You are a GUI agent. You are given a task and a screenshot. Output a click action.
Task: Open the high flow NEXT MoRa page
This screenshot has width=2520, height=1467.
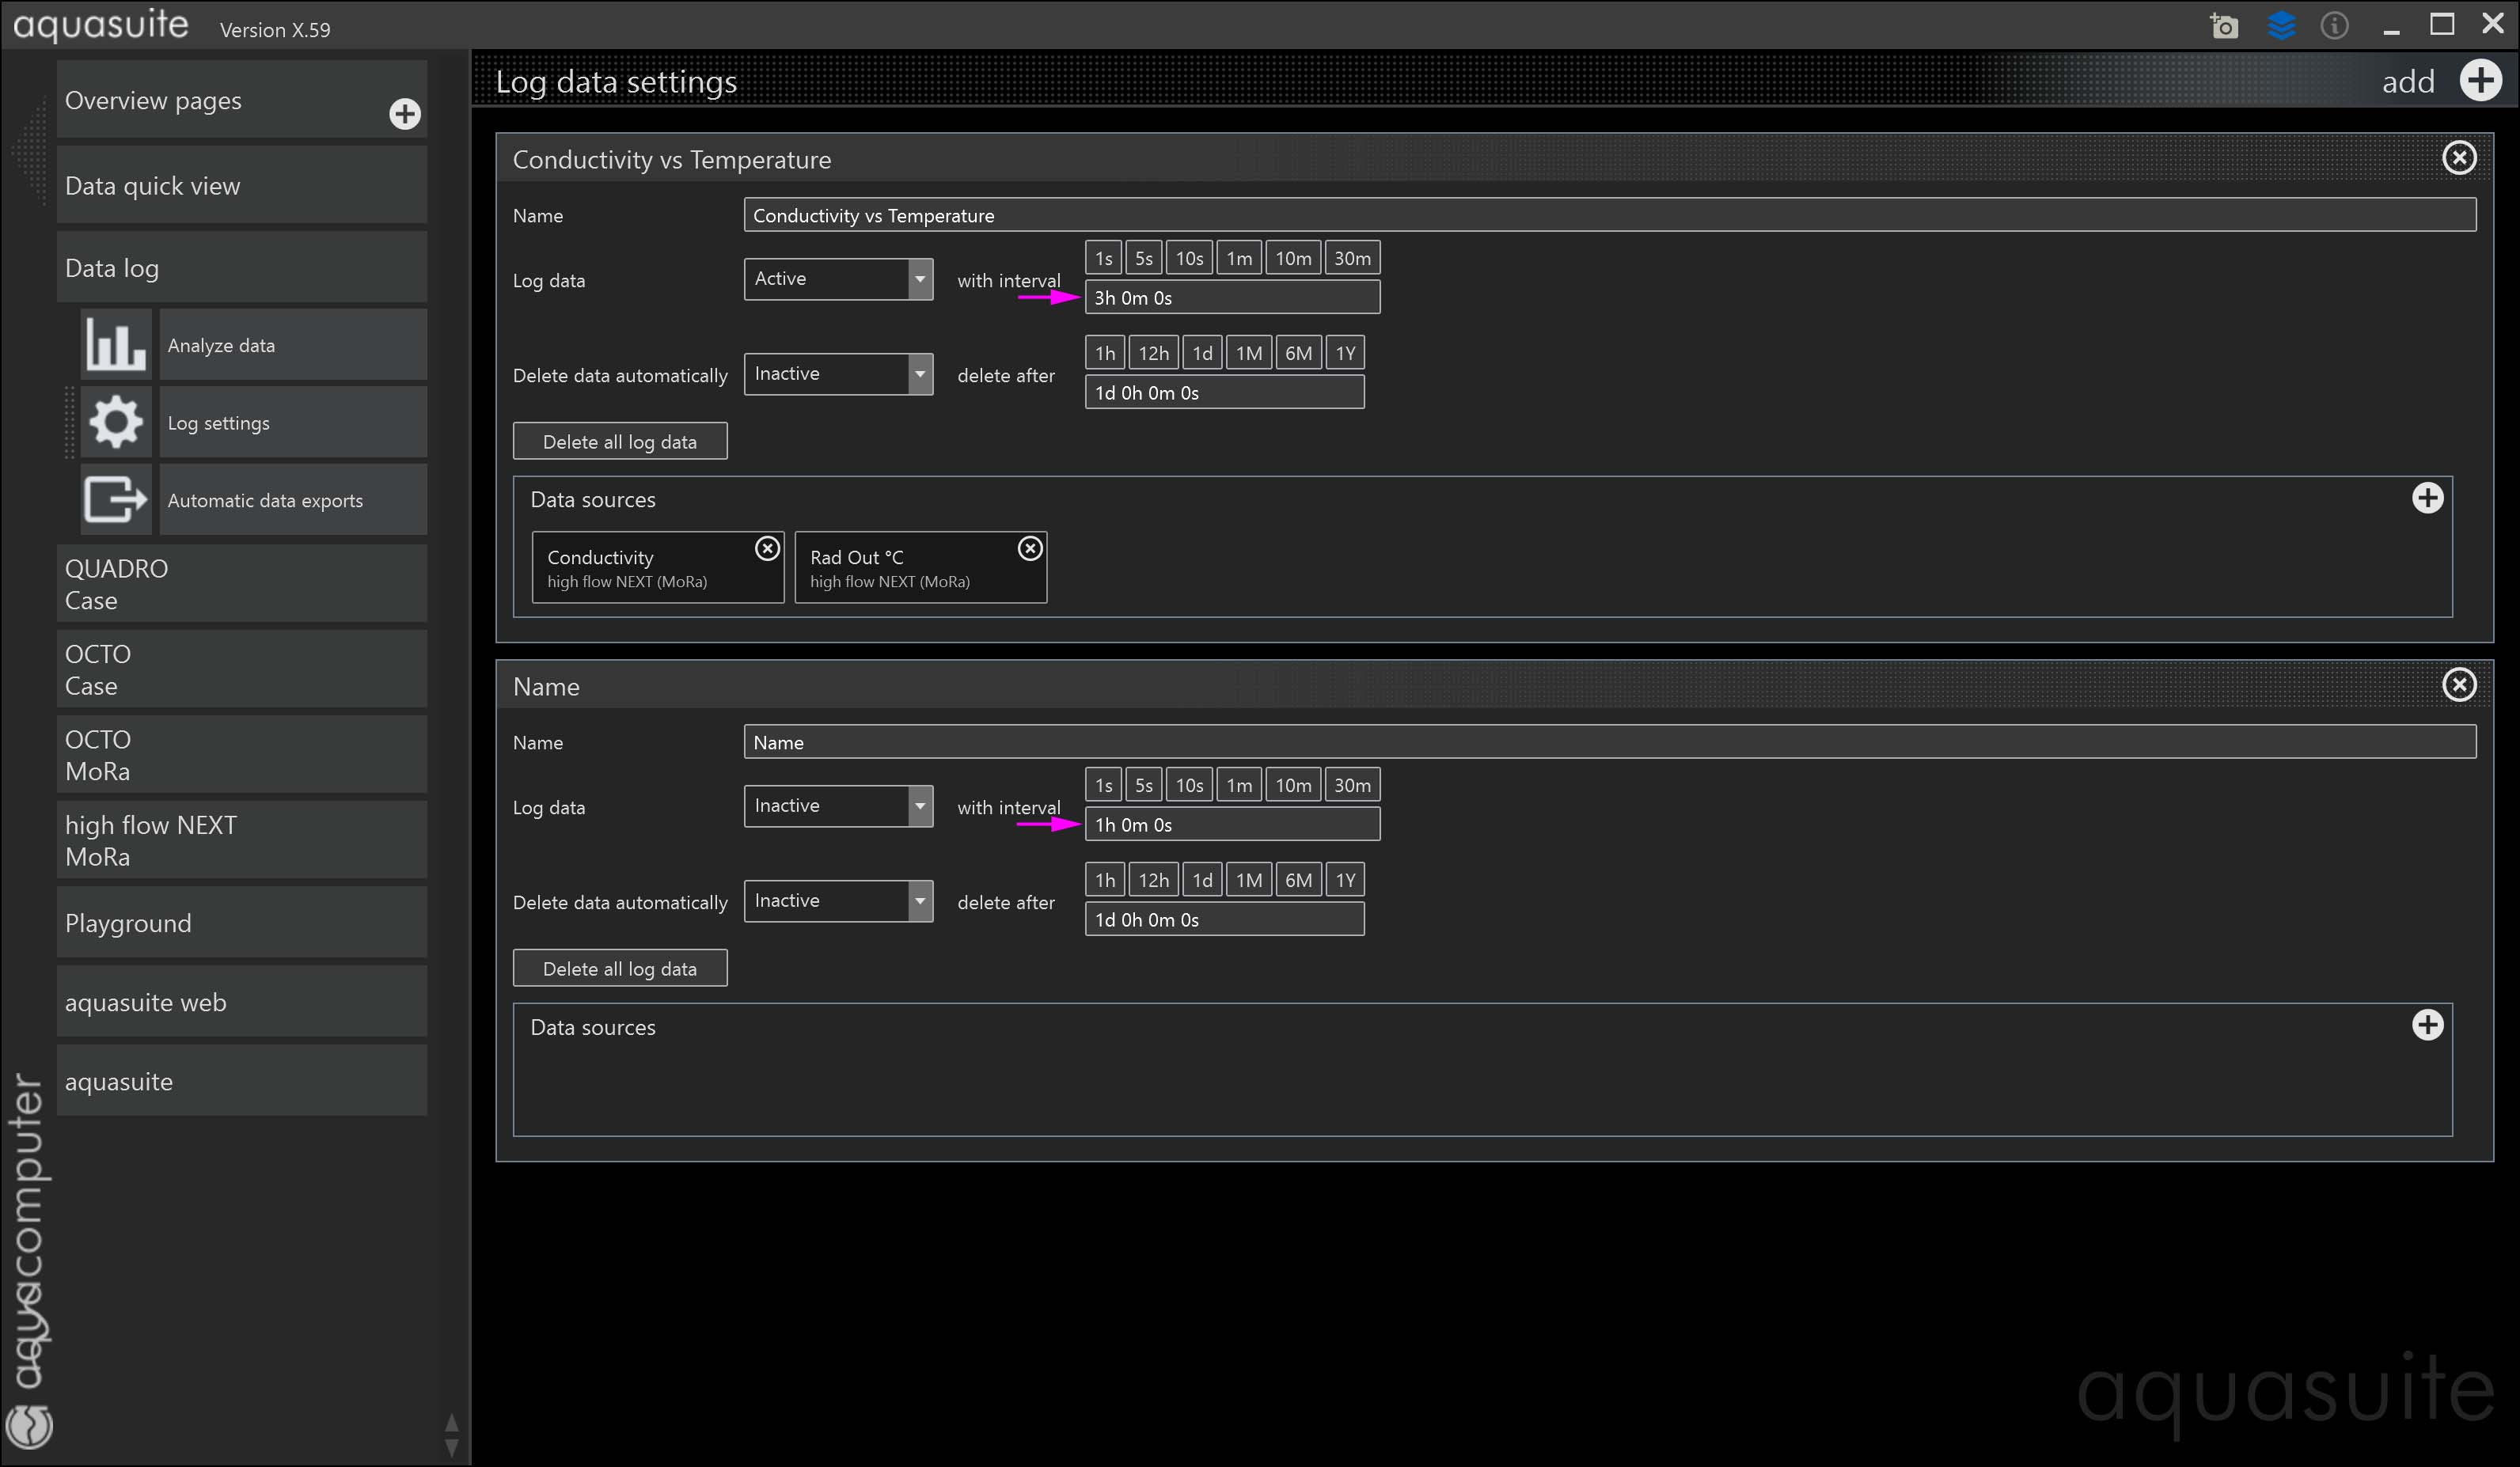point(241,840)
